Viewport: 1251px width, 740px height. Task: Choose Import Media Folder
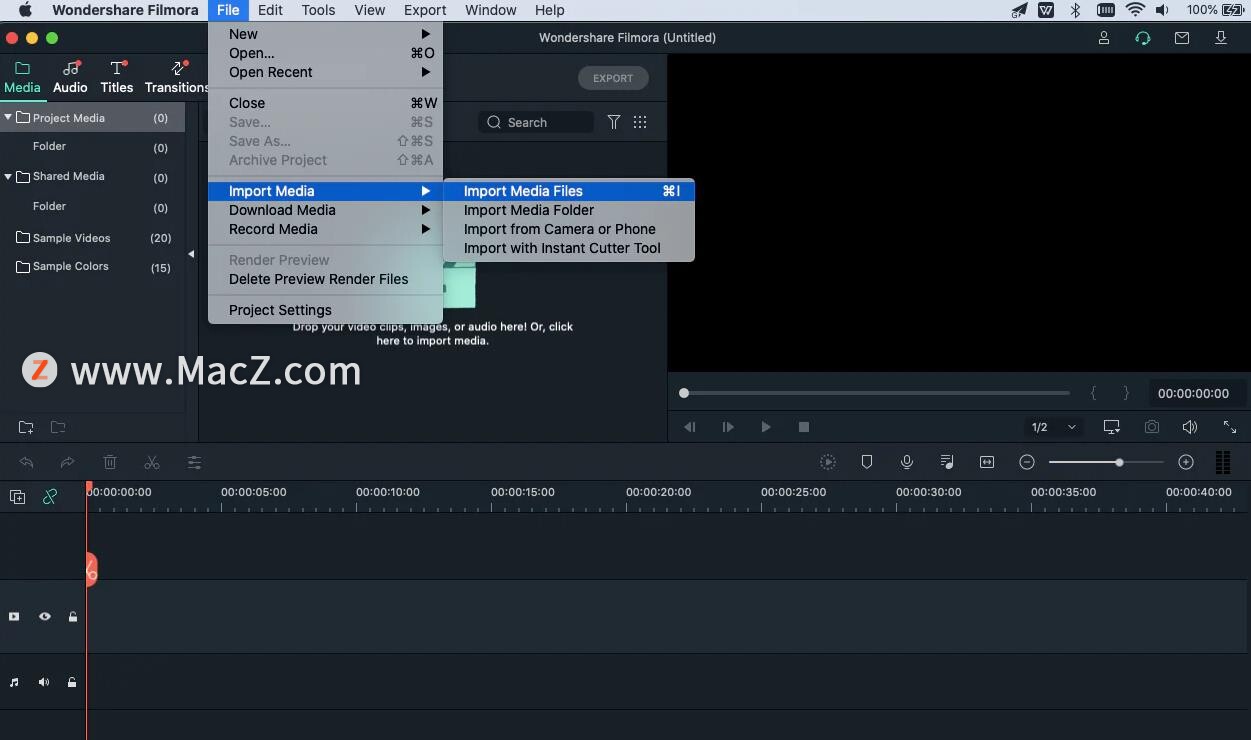[568, 210]
